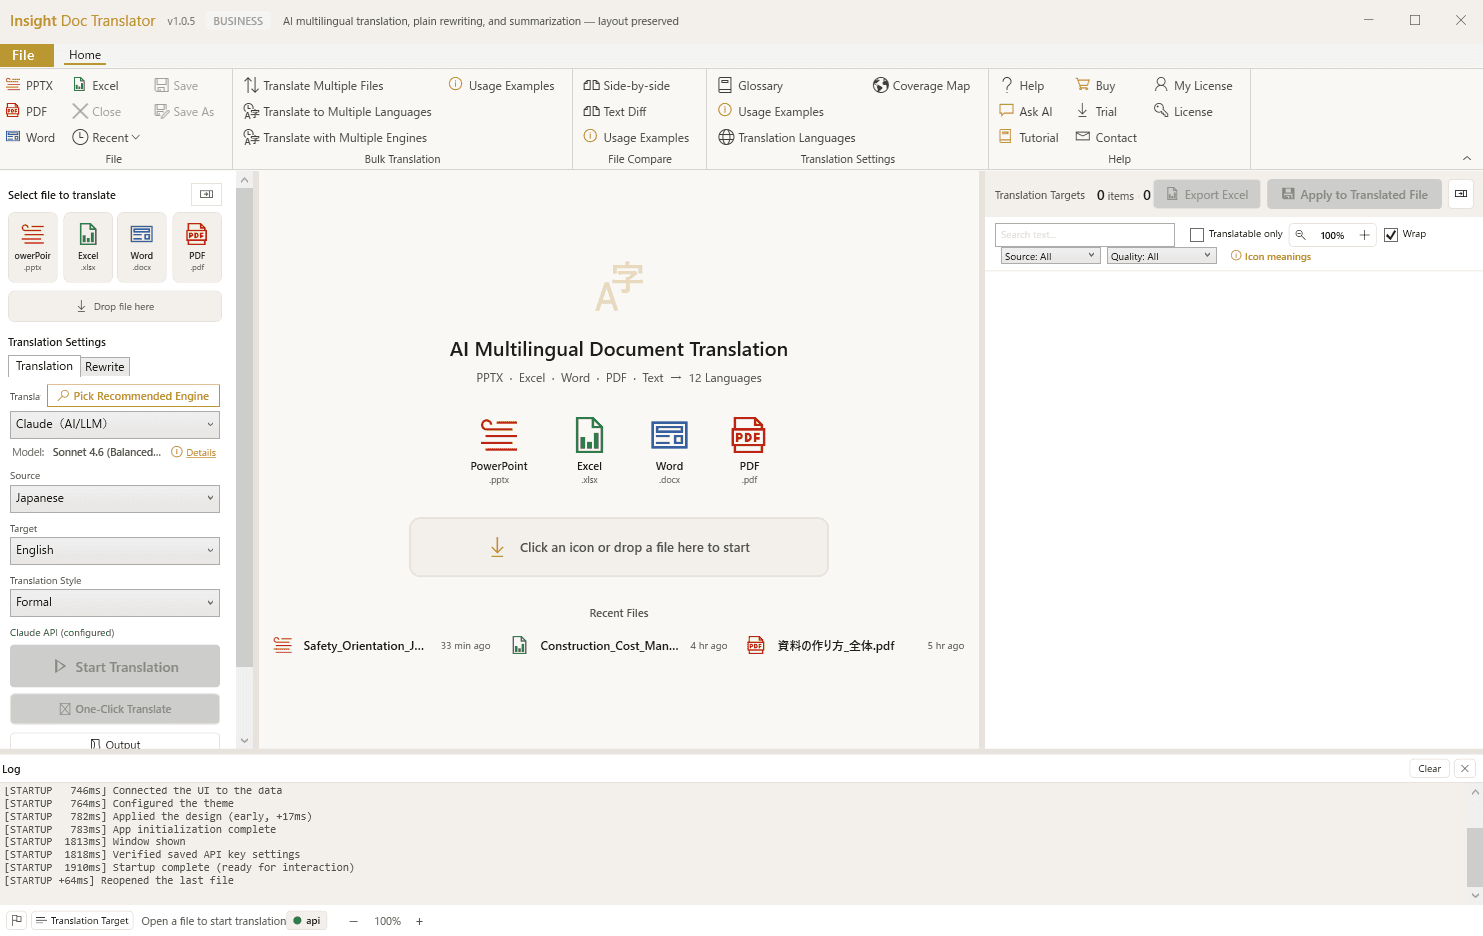This screenshot has width=1483, height=936.
Task: Select Excel .xlsx tile in left sidebar
Action: 88,247
